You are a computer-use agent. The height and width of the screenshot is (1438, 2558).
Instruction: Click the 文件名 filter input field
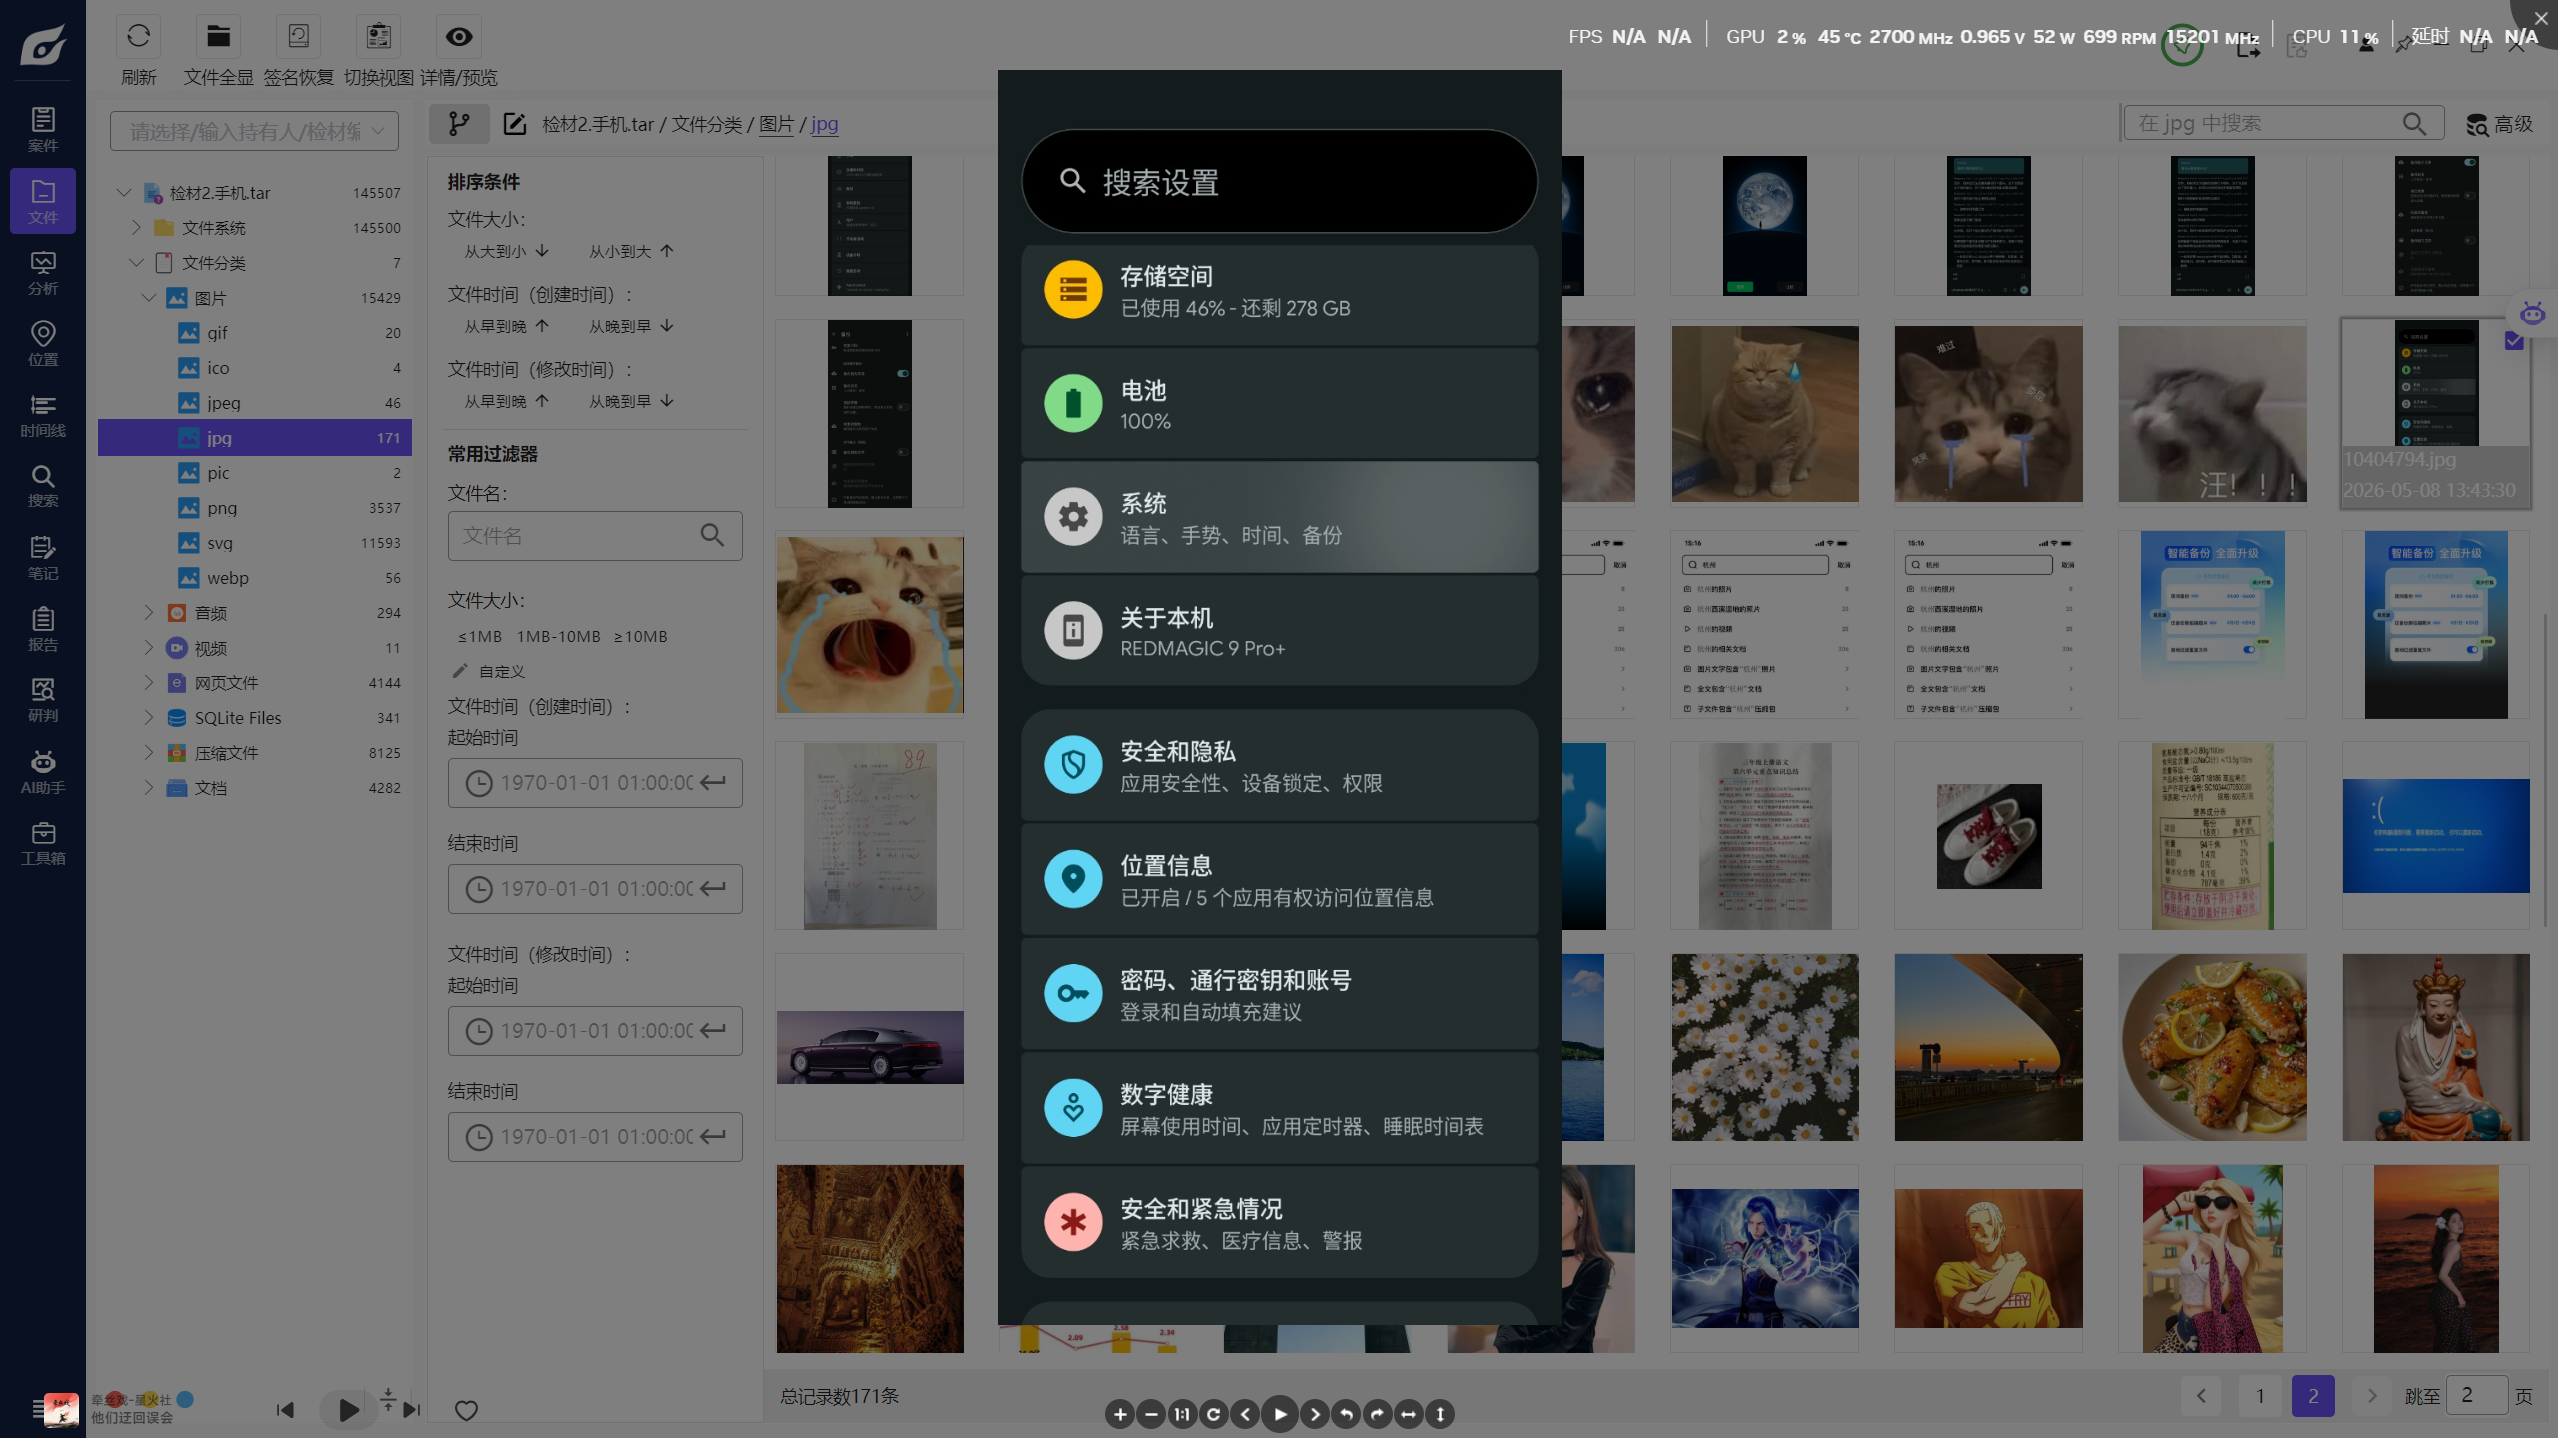pyautogui.click(x=595, y=536)
